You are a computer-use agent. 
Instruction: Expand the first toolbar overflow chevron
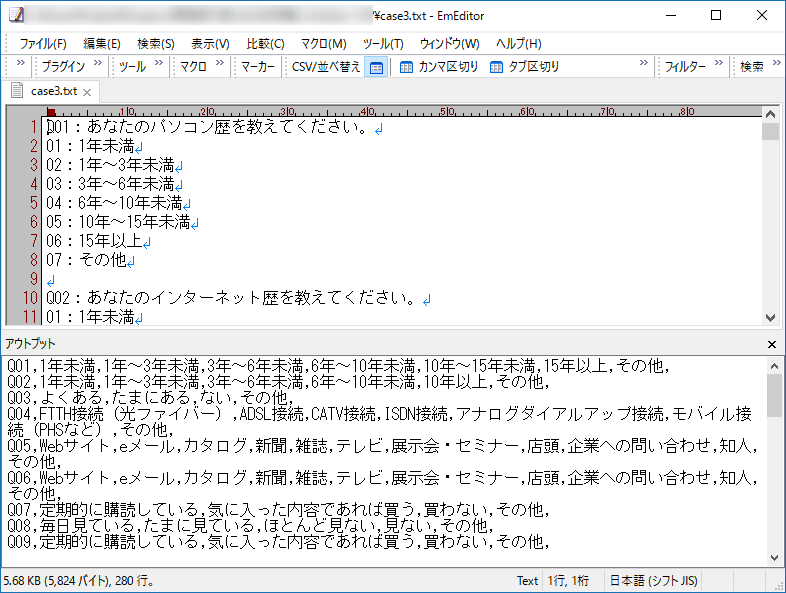click(x=21, y=63)
